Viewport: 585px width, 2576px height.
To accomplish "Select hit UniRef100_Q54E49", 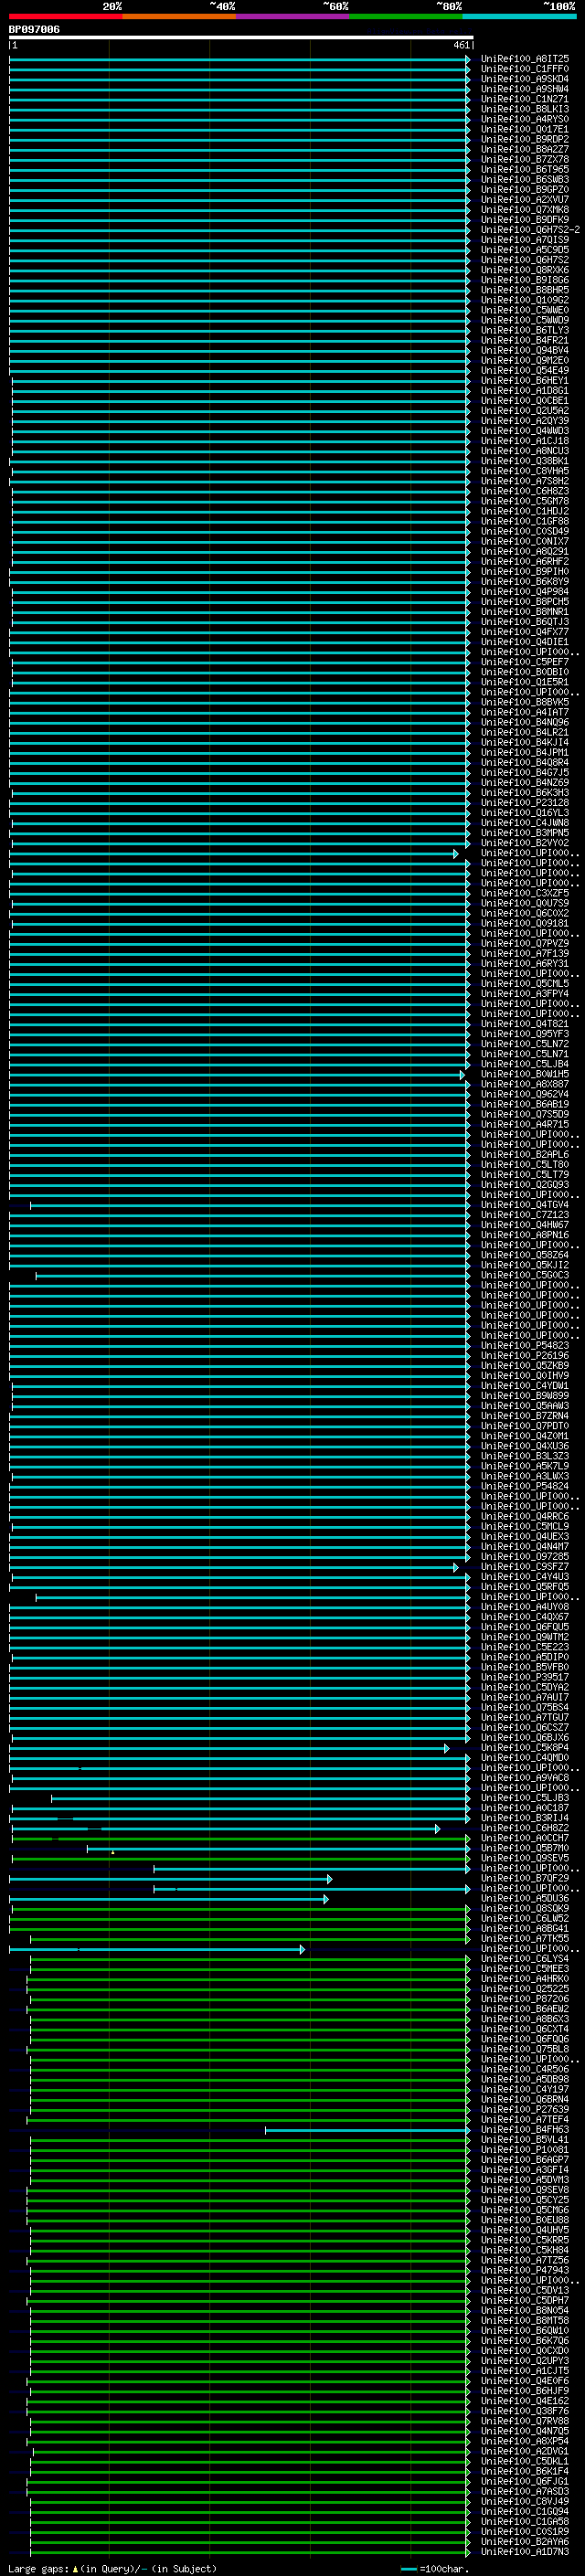I will (525, 371).
